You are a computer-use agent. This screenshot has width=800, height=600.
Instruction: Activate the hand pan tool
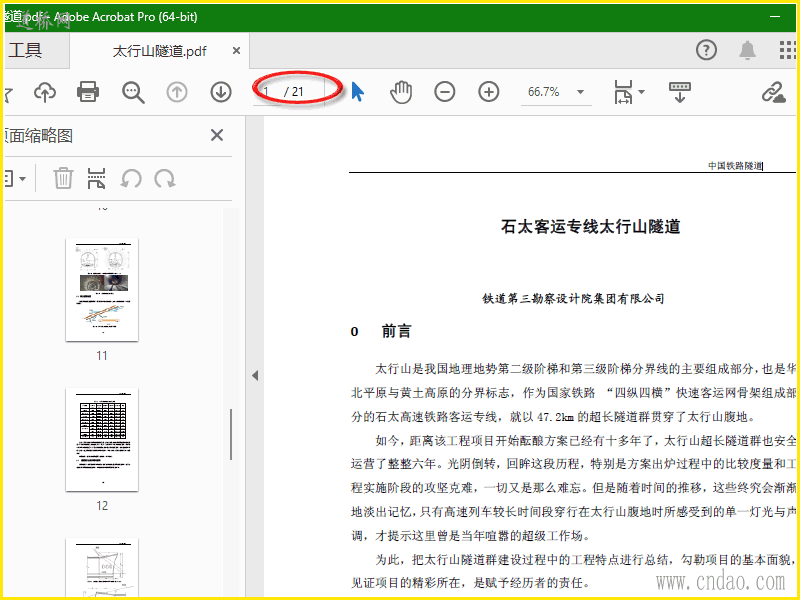401,92
